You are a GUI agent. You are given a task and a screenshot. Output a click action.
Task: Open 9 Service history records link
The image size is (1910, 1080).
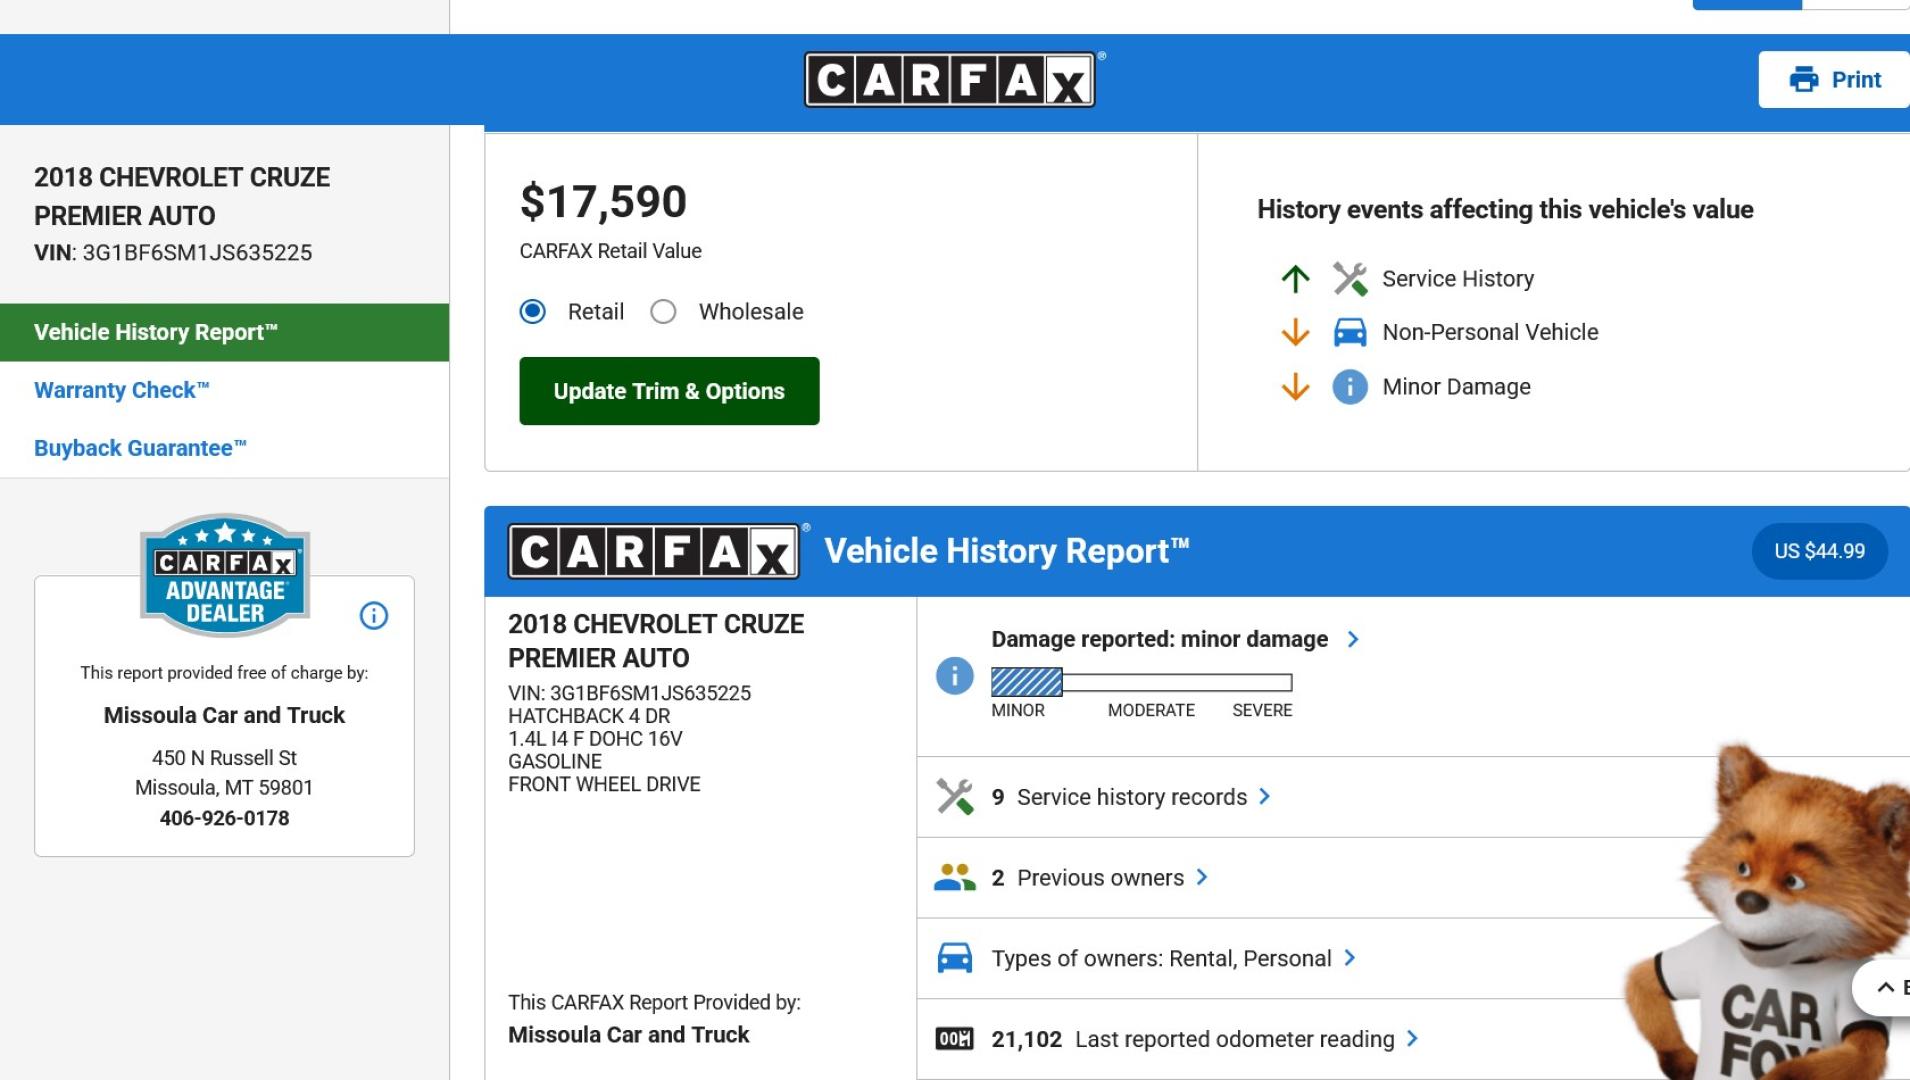(x=1119, y=797)
